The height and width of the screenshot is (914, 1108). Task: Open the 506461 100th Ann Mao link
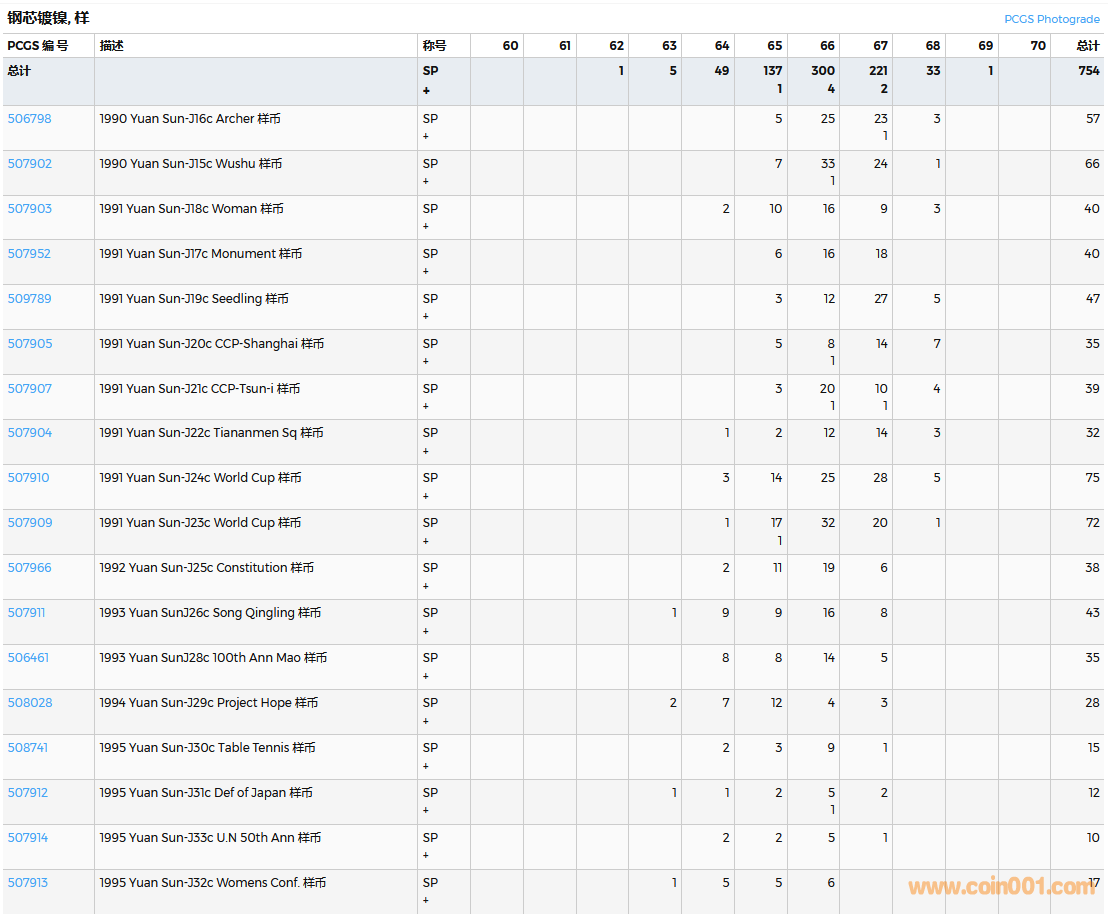pos(28,658)
